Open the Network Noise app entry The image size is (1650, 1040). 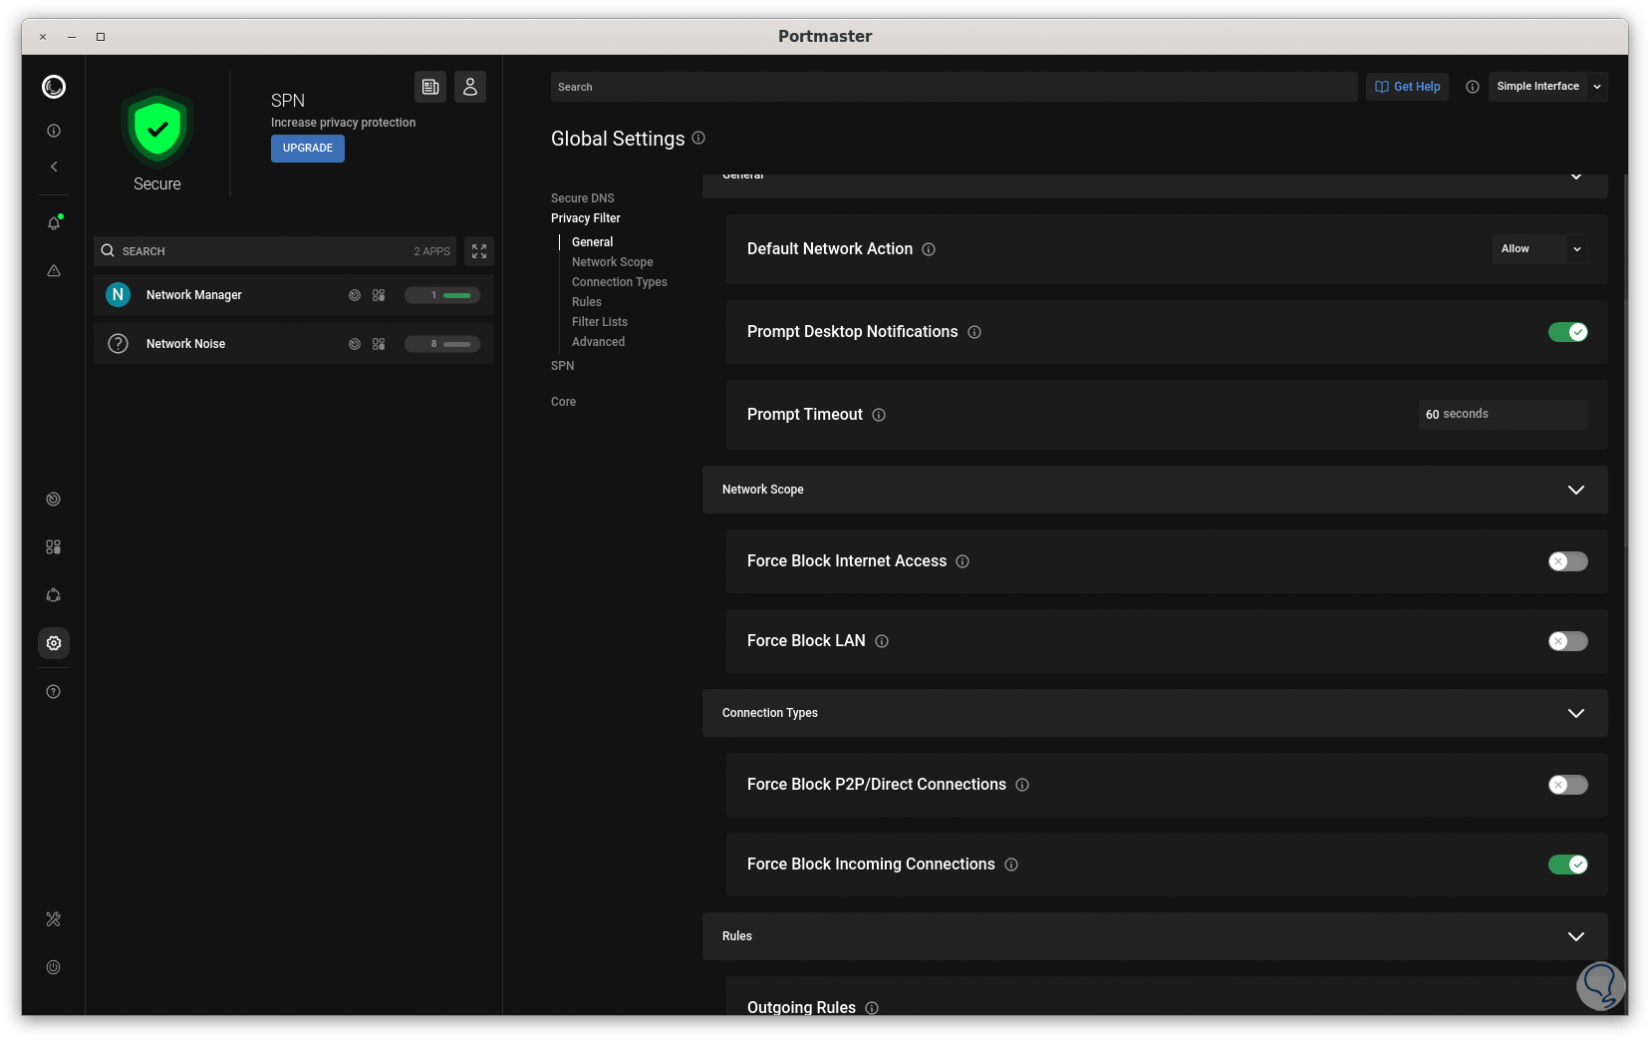point(294,344)
